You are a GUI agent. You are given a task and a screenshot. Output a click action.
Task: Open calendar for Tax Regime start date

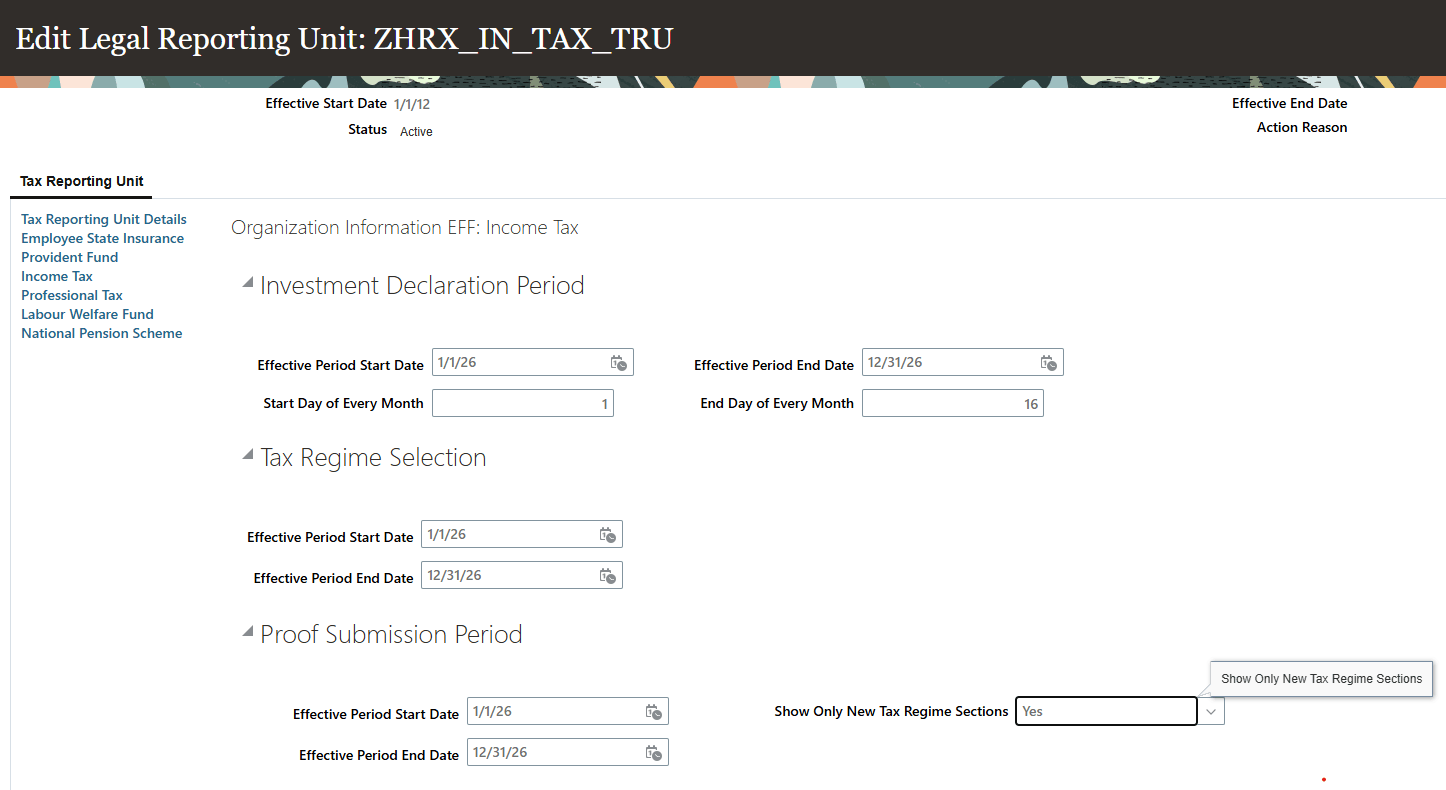[x=608, y=535]
